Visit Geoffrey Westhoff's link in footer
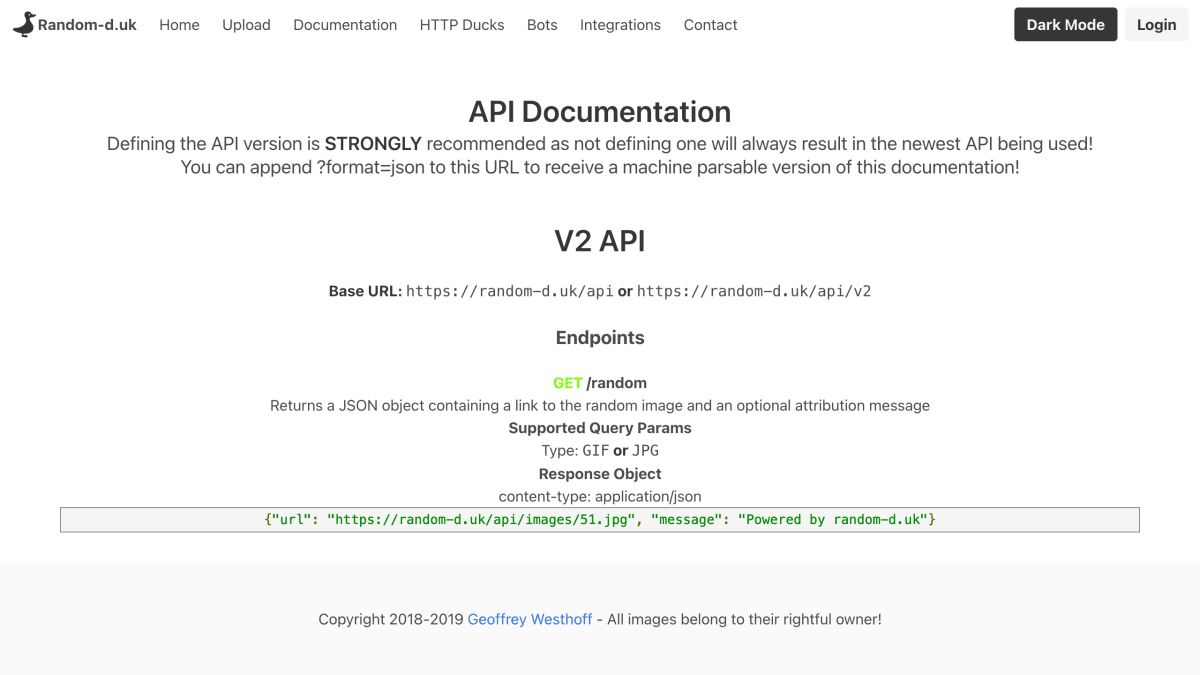The height and width of the screenshot is (675, 1200). [530, 619]
